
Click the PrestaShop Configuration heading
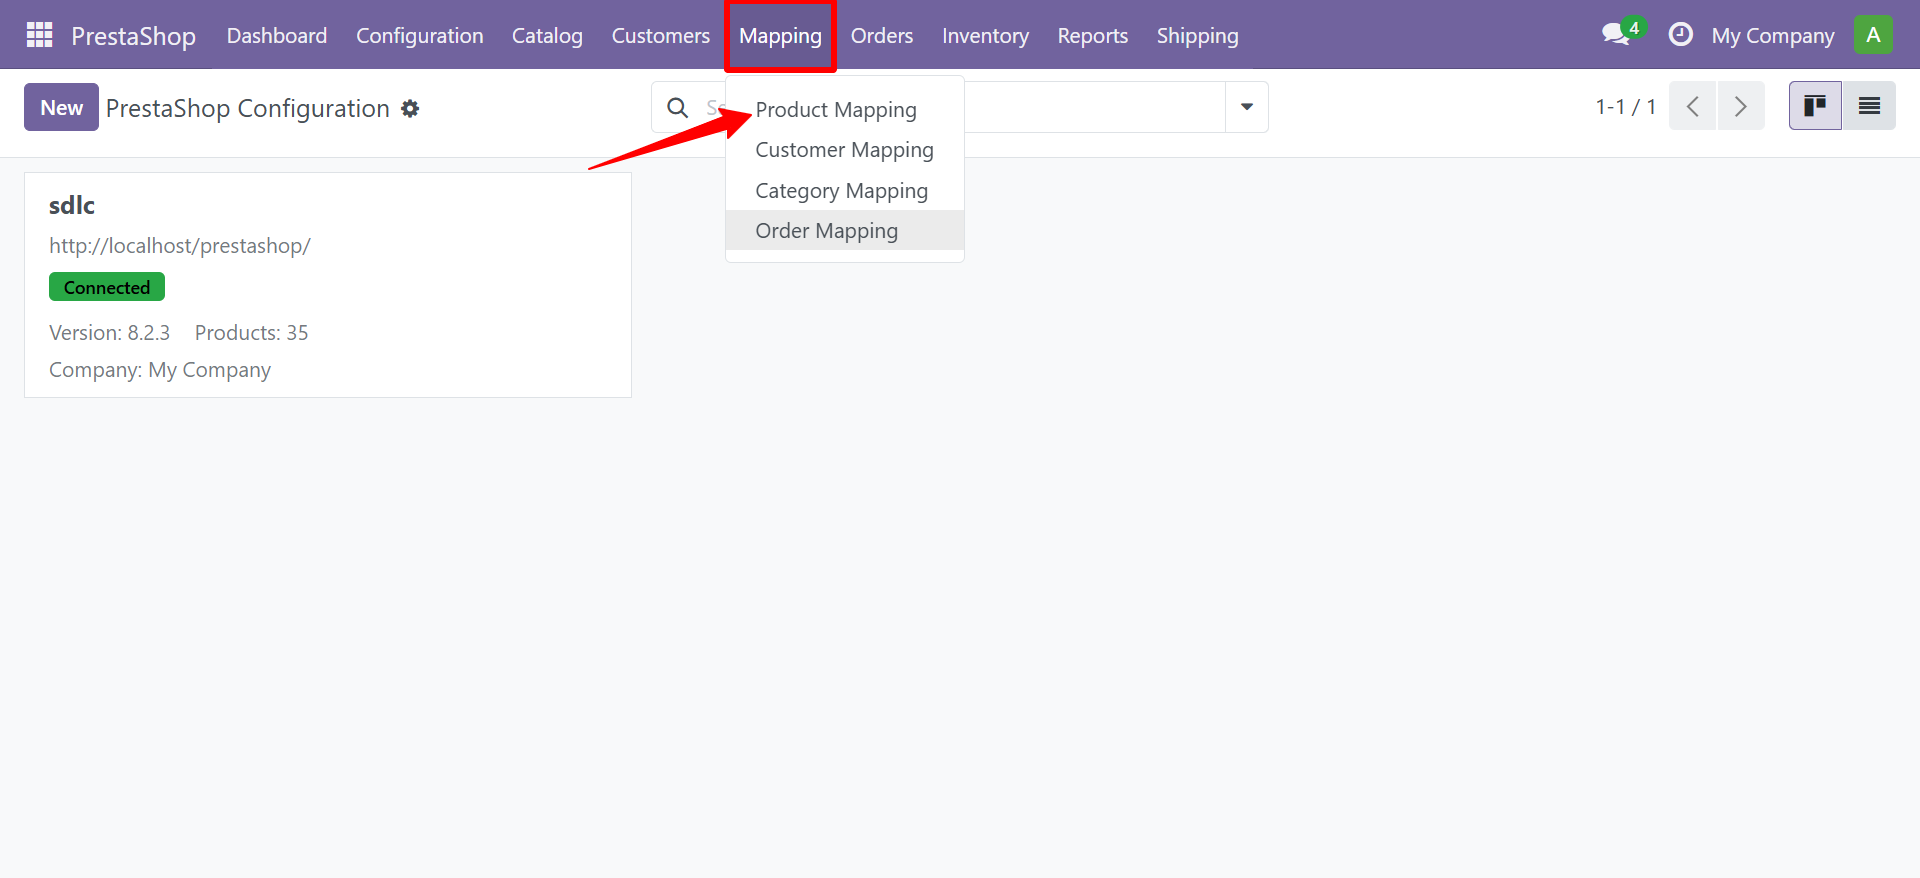pyautogui.click(x=248, y=108)
